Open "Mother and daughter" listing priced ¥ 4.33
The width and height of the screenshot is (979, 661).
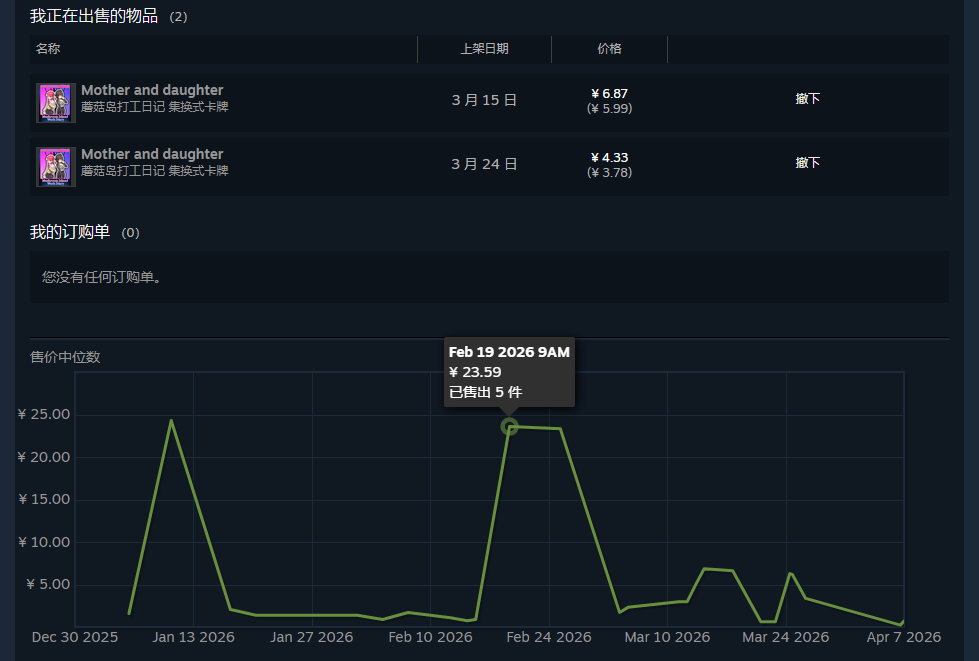pyautogui.click(x=152, y=155)
